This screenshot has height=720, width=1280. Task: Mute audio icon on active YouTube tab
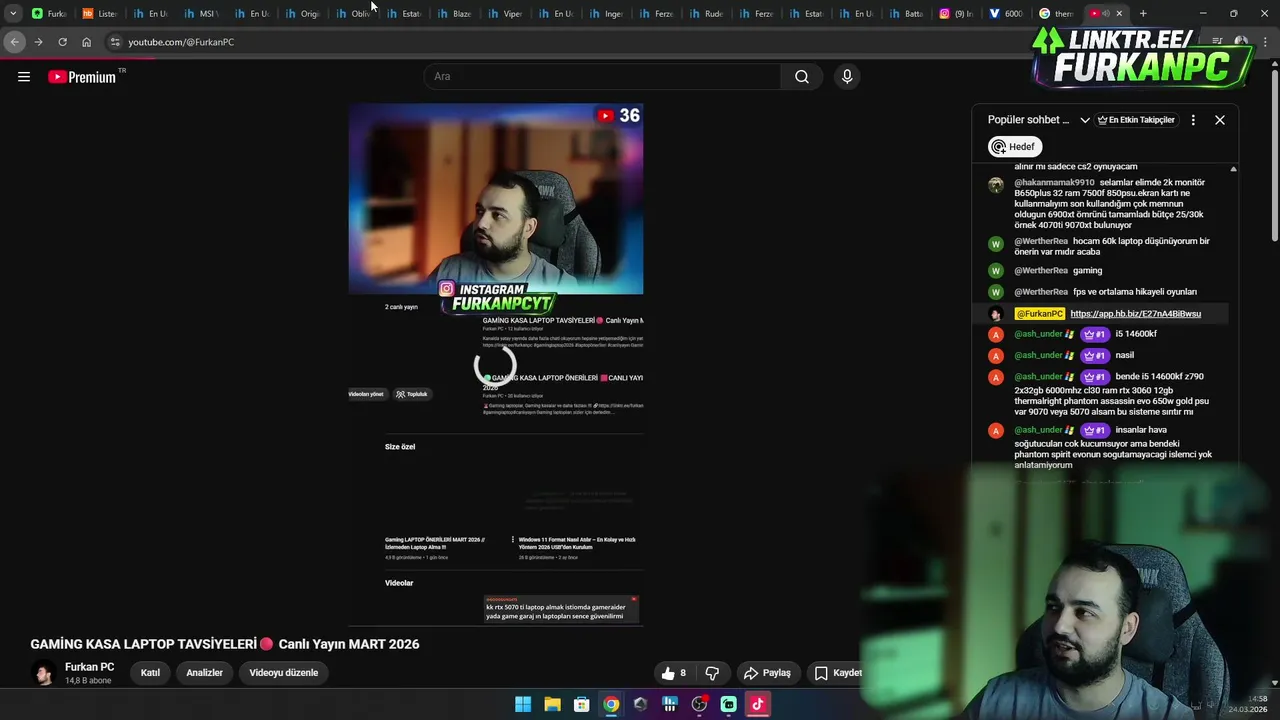point(1106,14)
